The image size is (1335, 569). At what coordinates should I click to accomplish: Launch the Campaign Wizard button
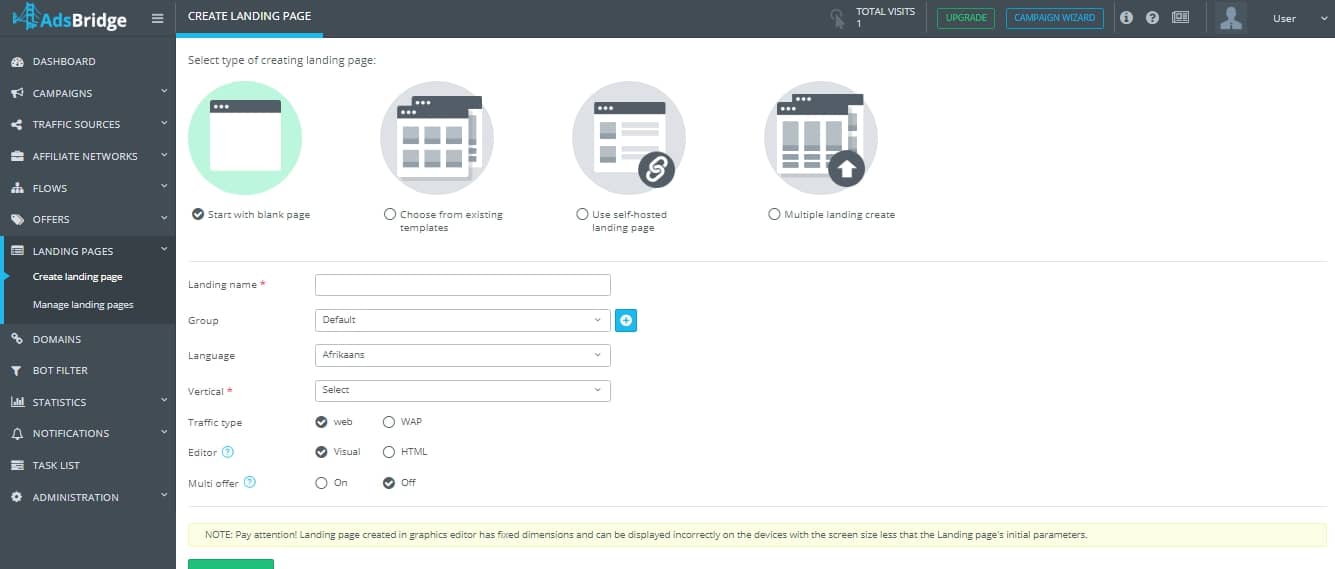(1055, 18)
